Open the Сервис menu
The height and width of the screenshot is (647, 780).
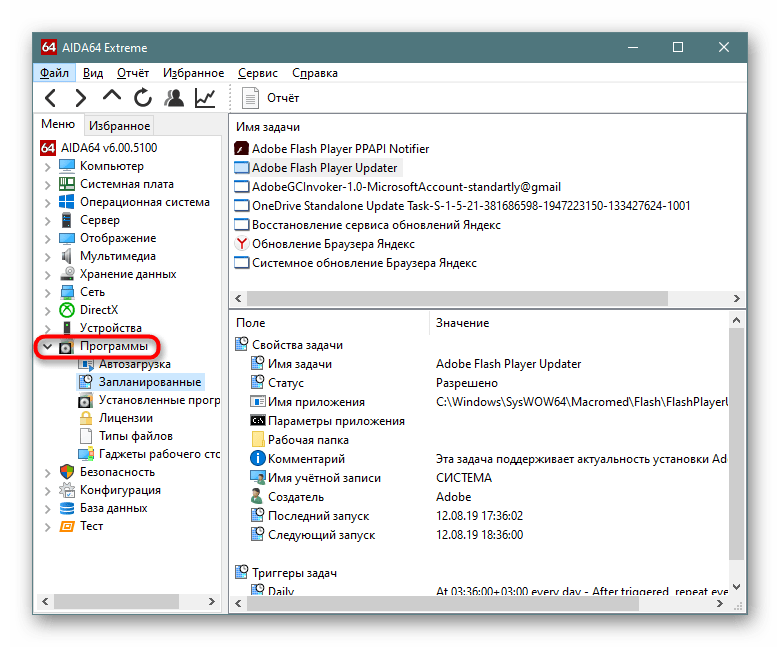[258, 73]
